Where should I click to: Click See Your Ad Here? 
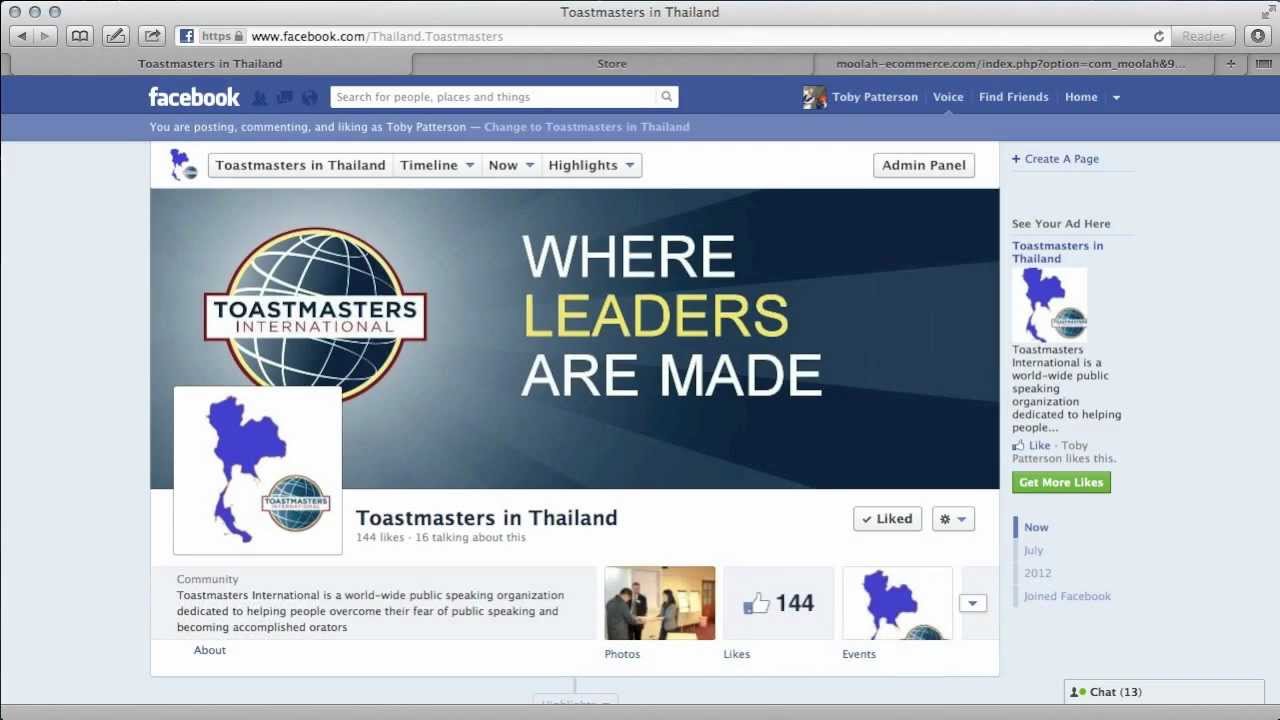(x=1061, y=224)
